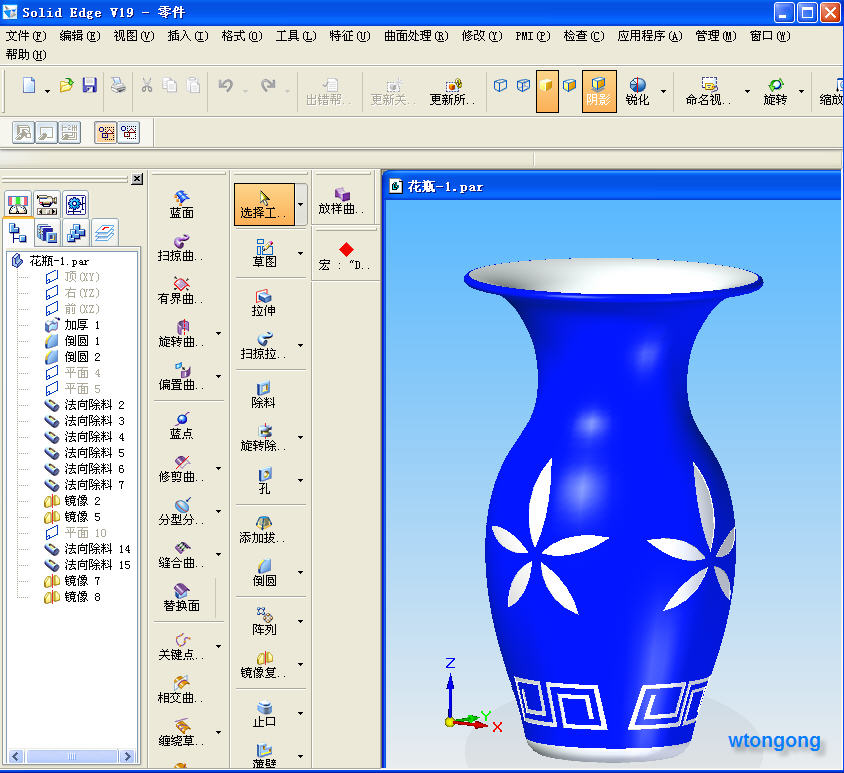Open the 帮助(H) menu
Viewport: 844px width, 773px height.
(x=26, y=55)
